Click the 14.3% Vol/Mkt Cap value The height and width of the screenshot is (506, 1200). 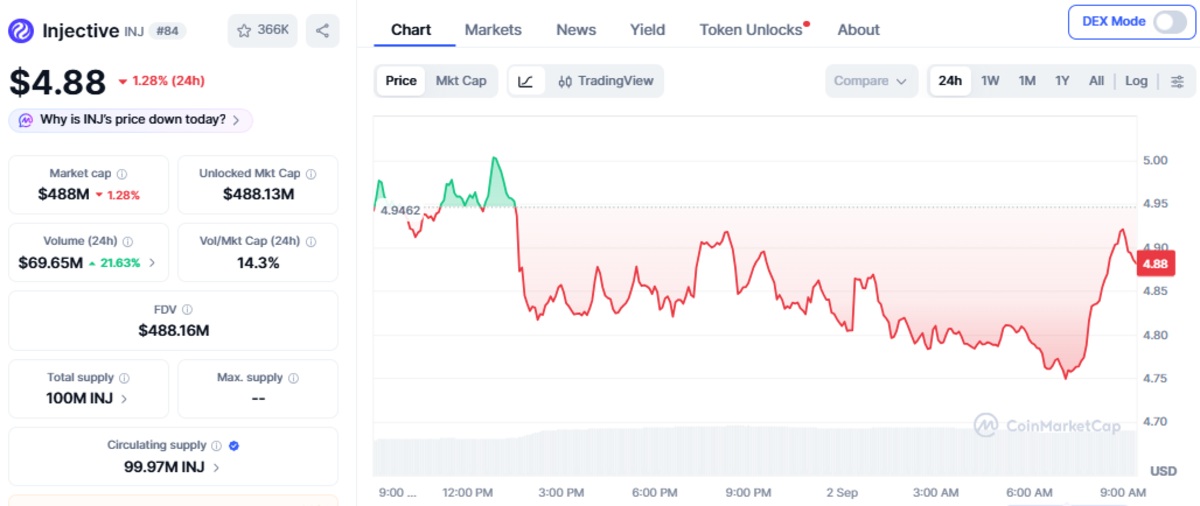pos(258,263)
